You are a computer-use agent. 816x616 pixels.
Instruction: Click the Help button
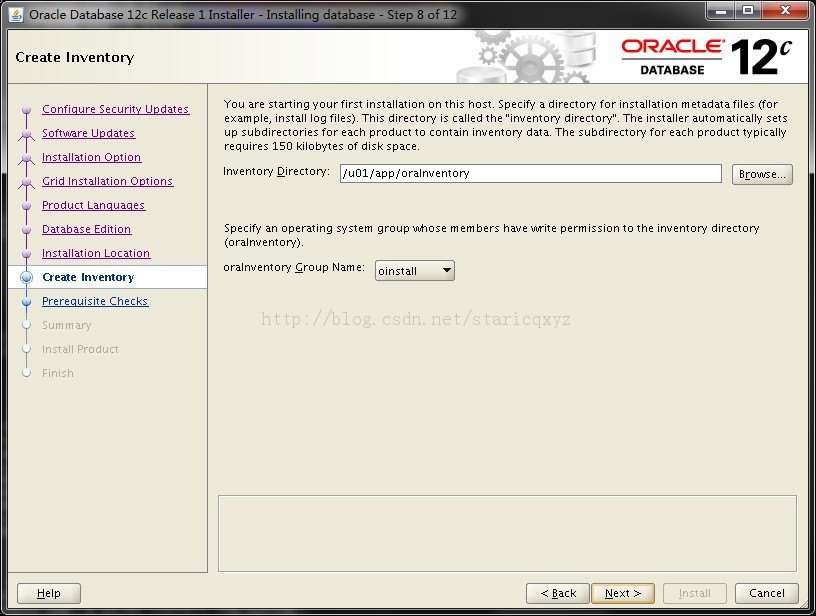point(49,593)
